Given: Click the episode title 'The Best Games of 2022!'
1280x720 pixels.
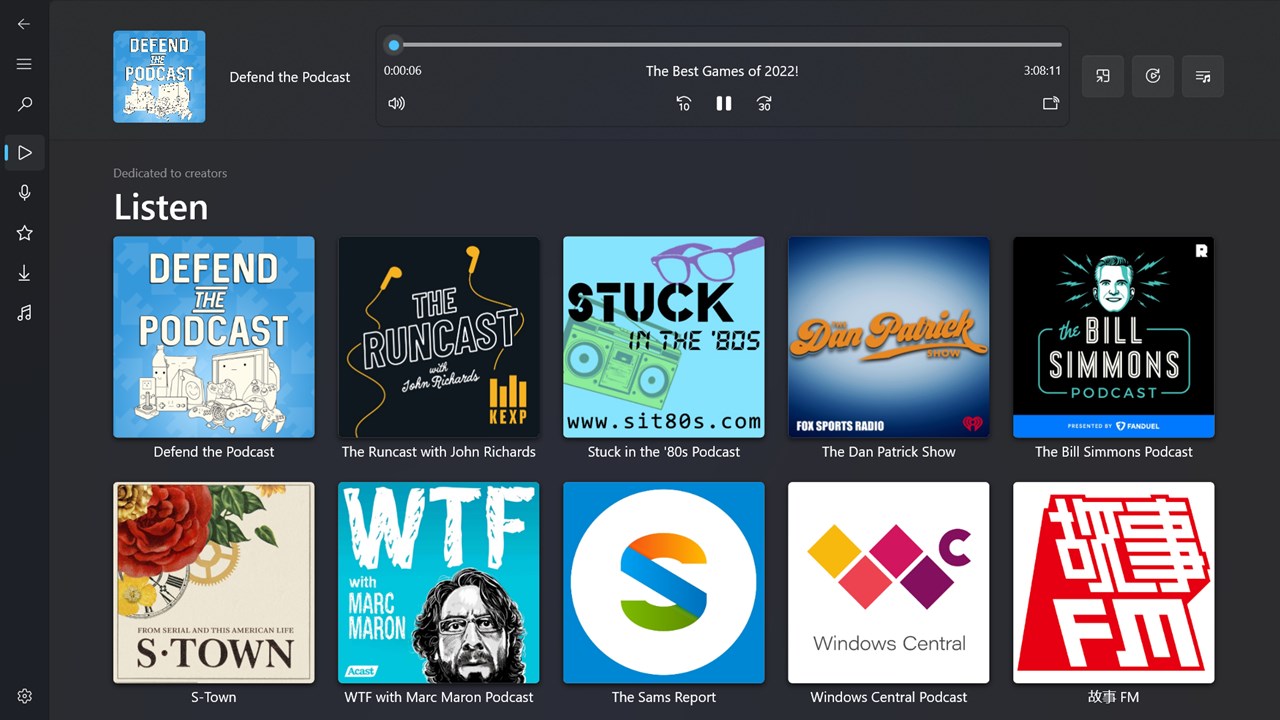Looking at the screenshot, I should pyautogui.click(x=722, y=71).
